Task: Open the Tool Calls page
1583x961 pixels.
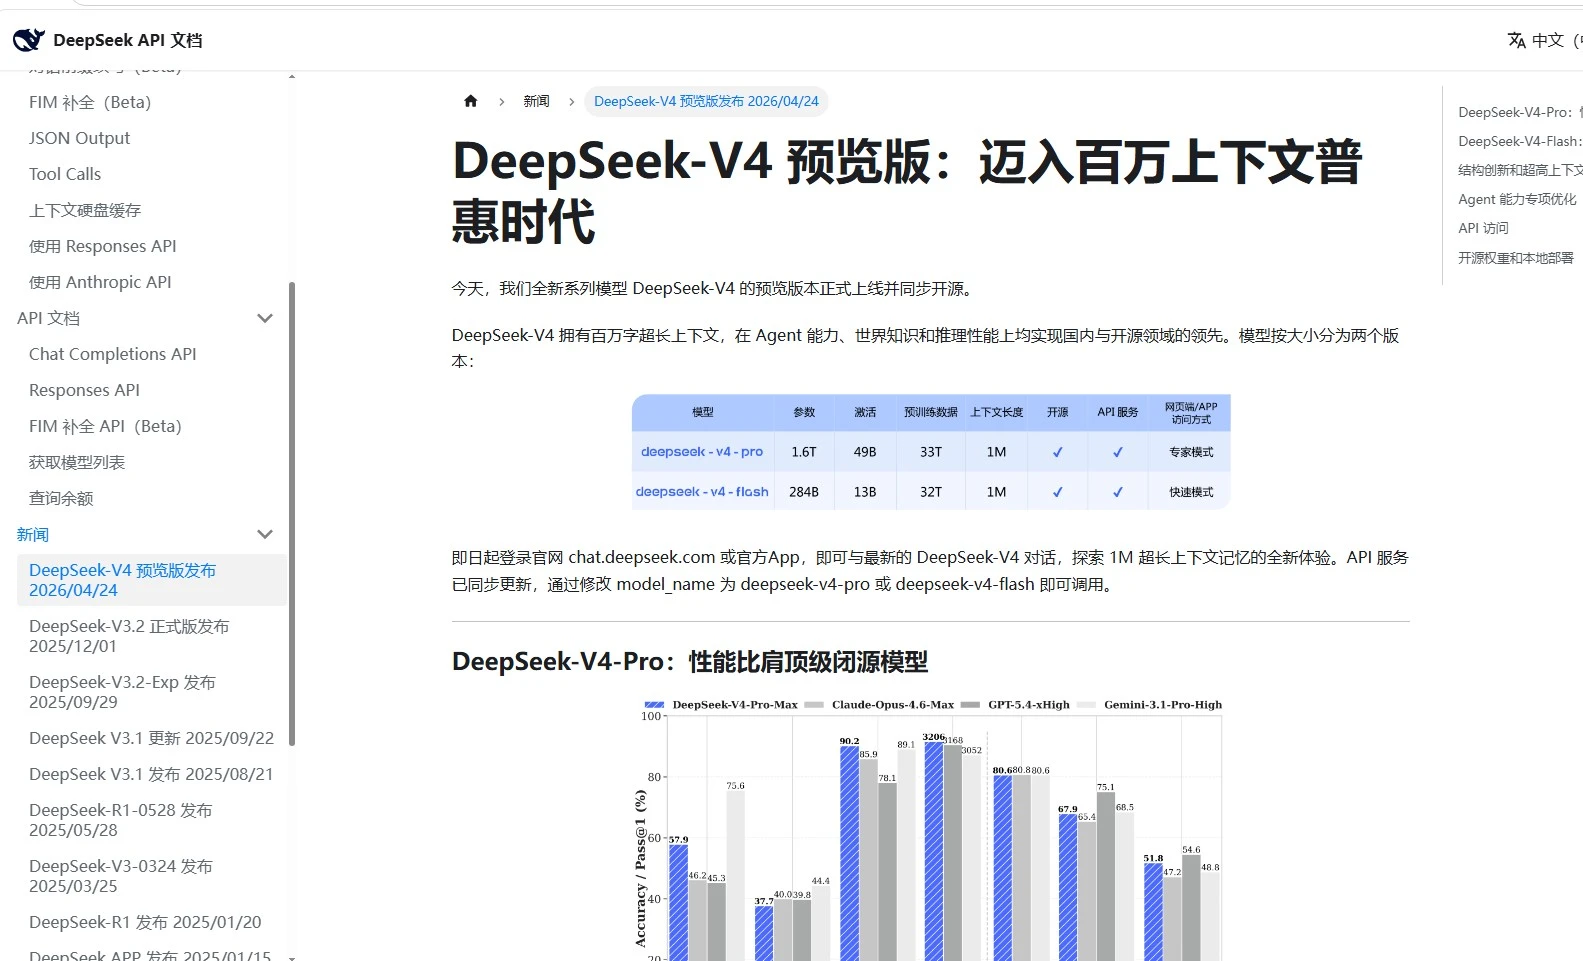Action: click(65, 174)
